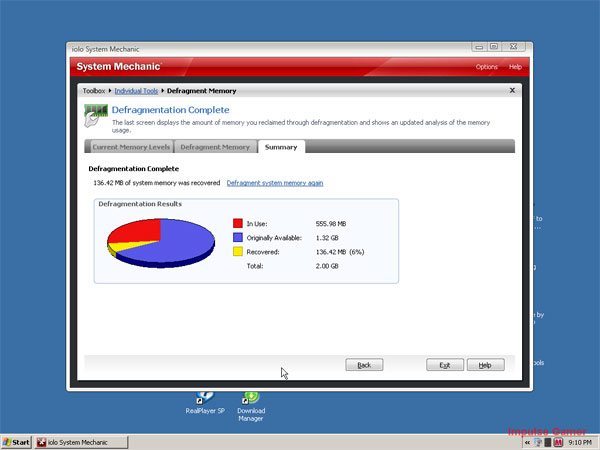Click the network tray icon
This screenshot has width=600, height=450.
pos(538,443)
